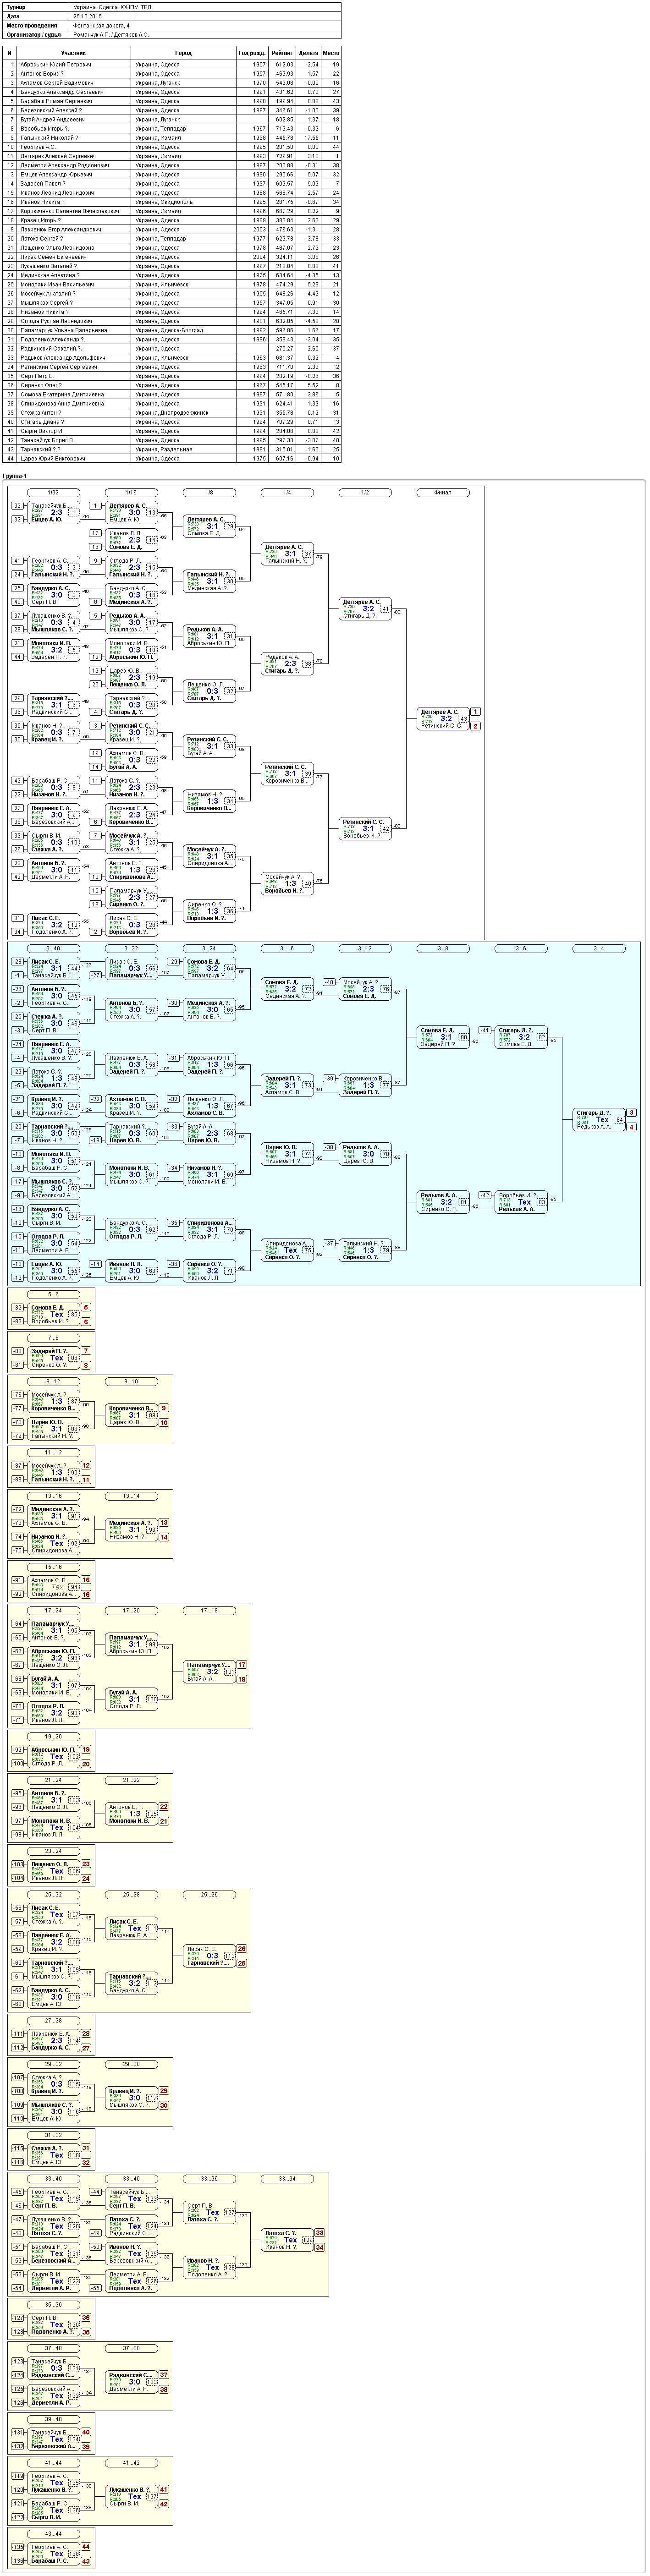The height and width of the screenshot is (2576, 650).
Task: Open the 3...4 placement round label
Action: click(599, 949)
